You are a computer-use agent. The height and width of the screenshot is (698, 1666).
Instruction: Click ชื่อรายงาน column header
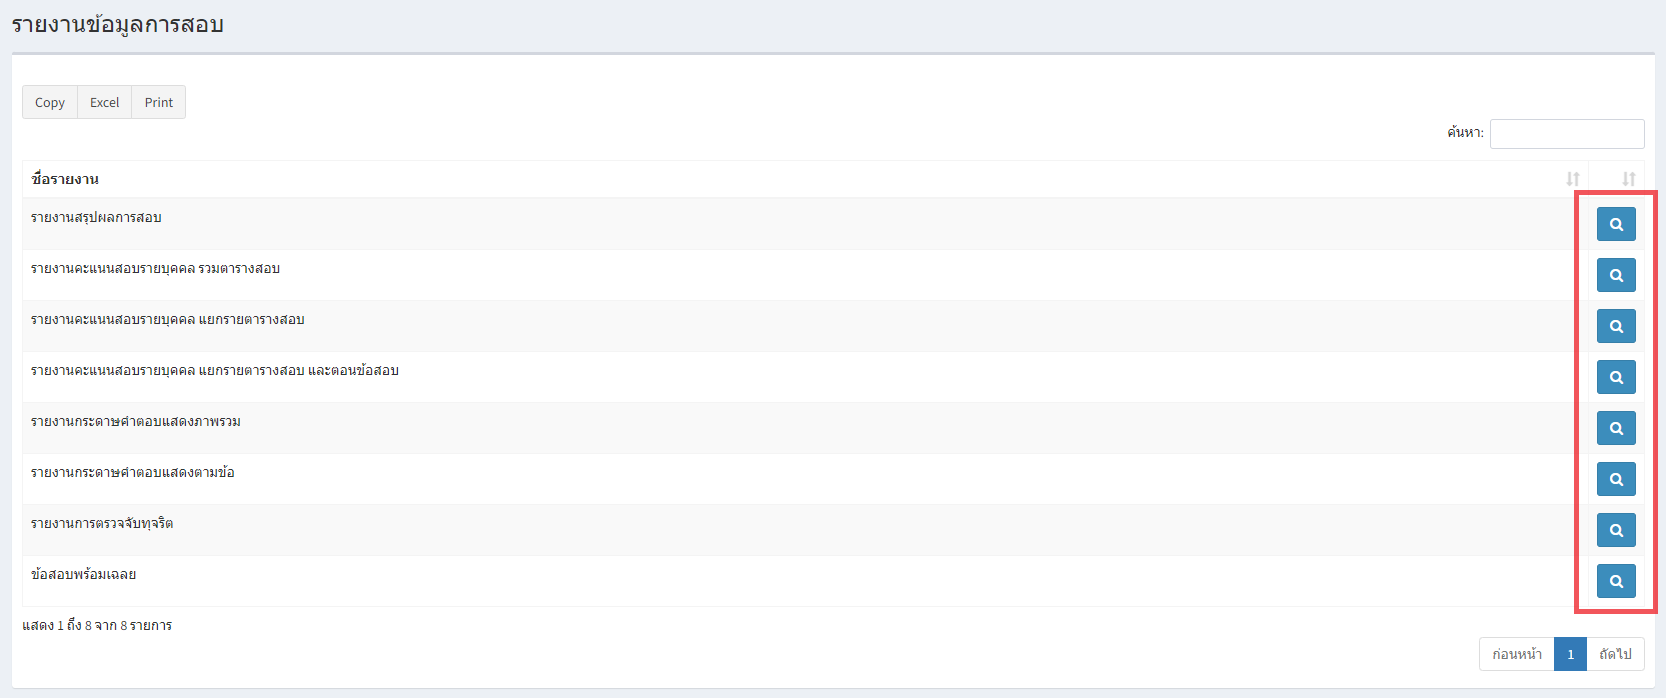click(65, 179)
